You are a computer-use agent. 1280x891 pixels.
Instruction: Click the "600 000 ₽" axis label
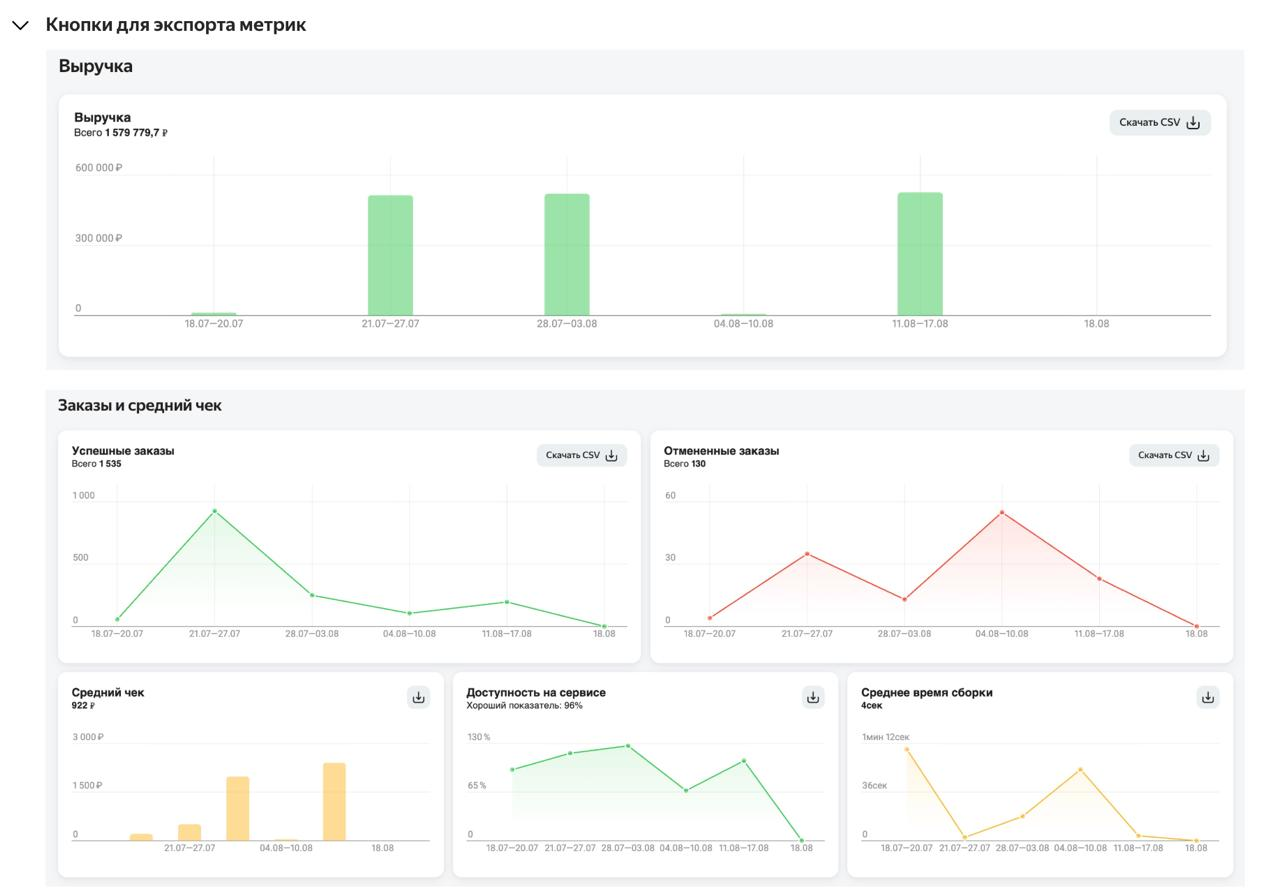[x=98, y=168]
